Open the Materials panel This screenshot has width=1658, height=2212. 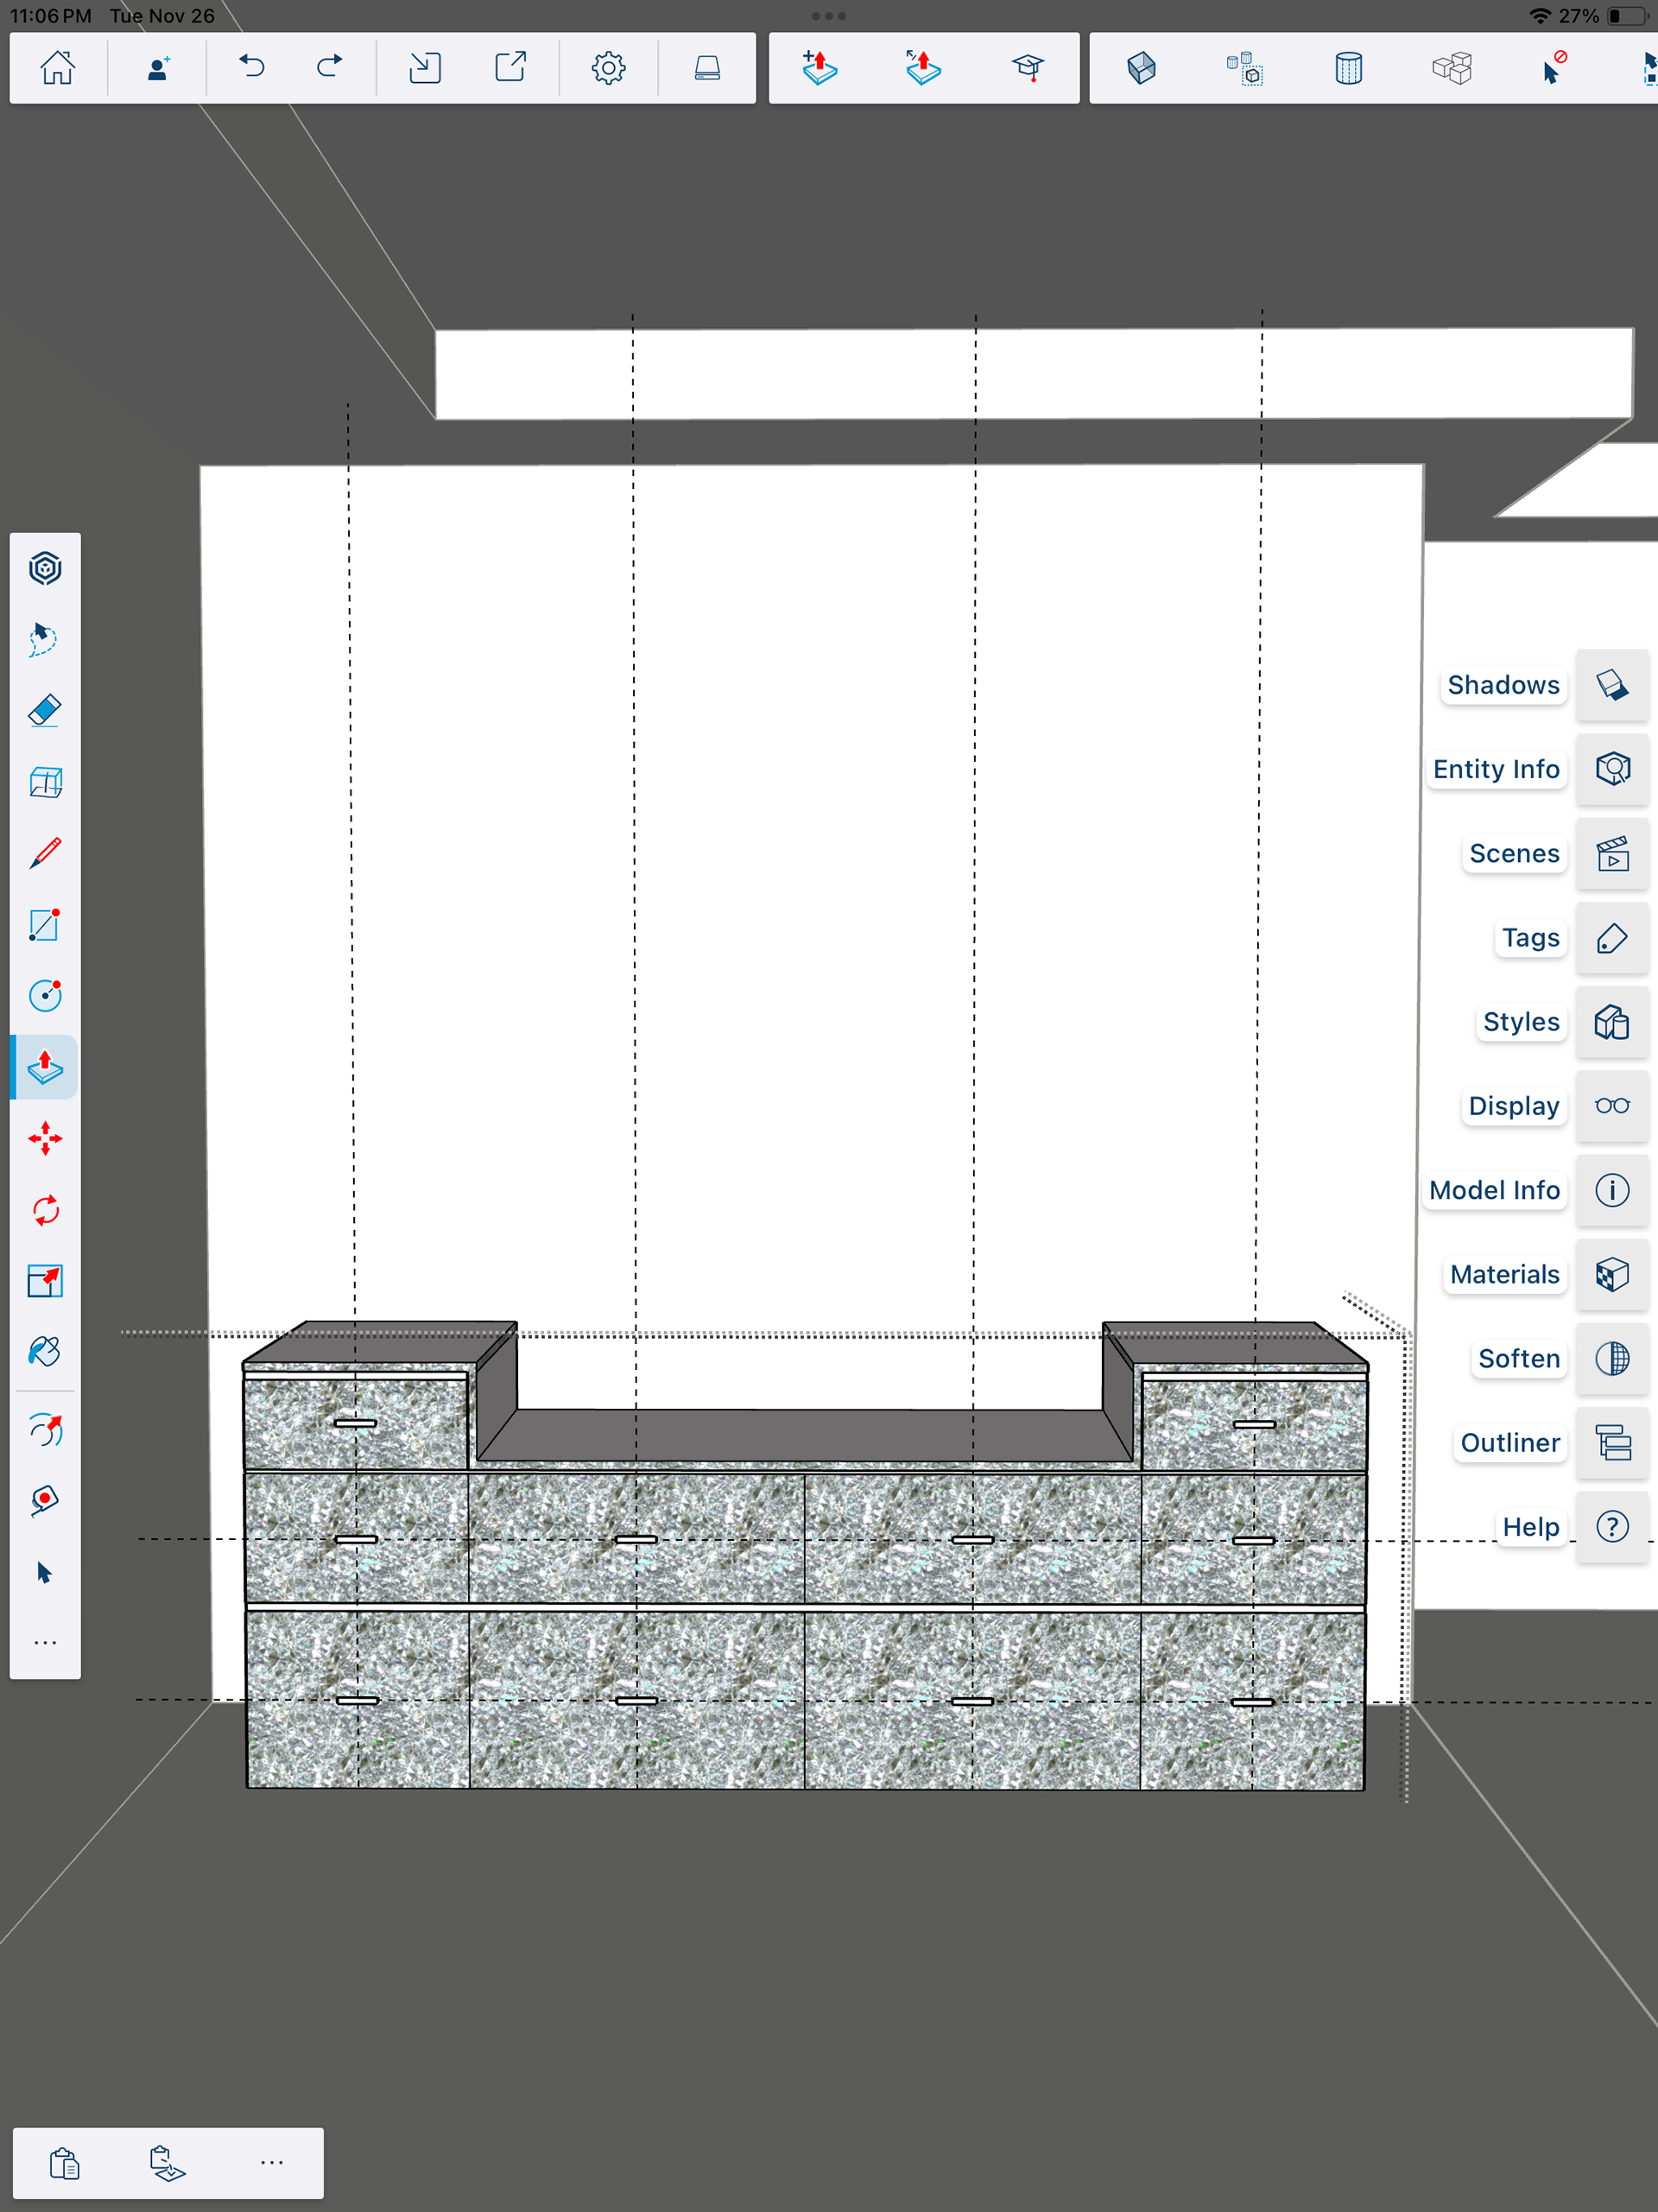(x=1611, y=1274)
